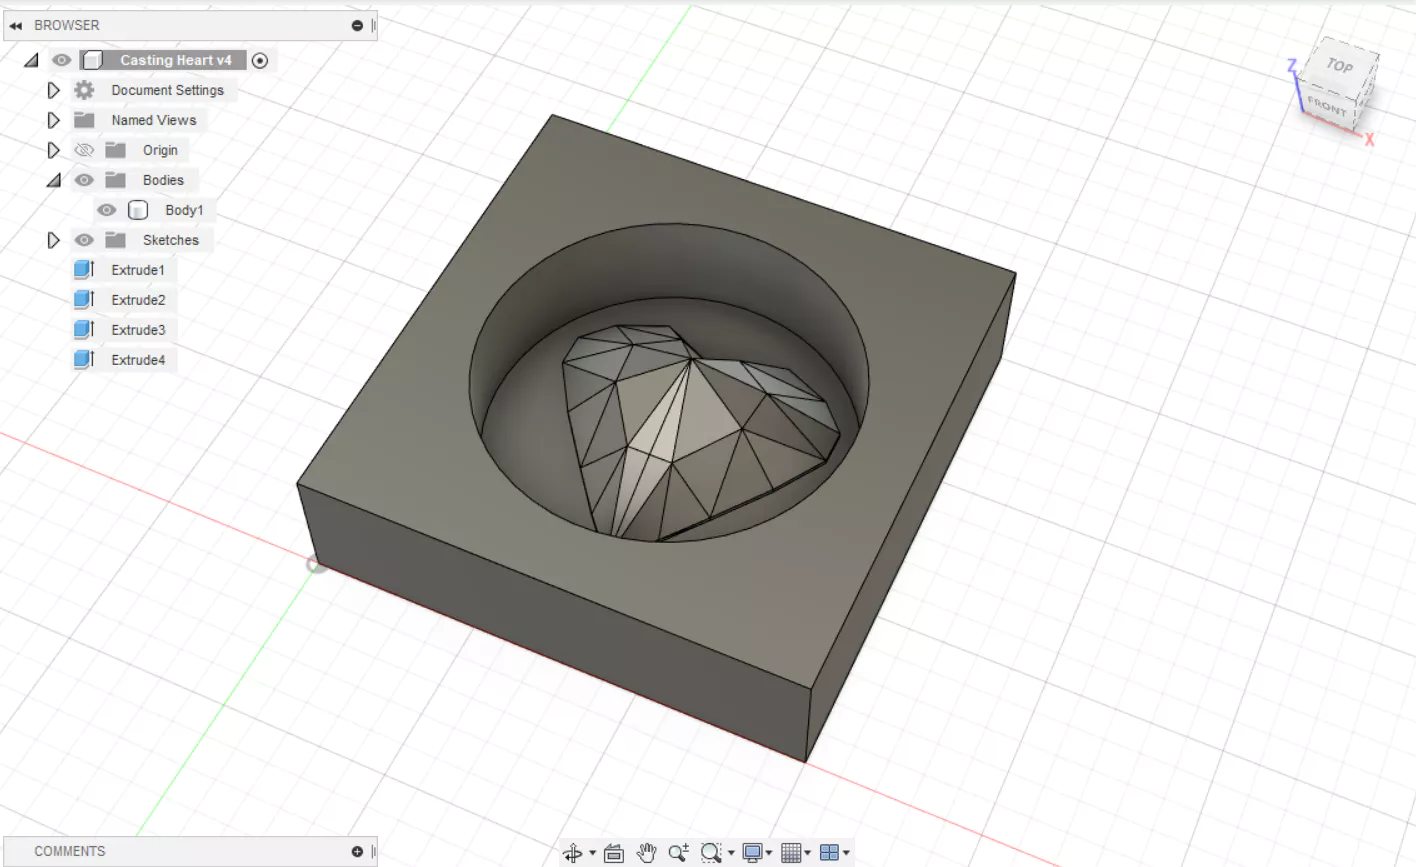Toggle visibility of Casting Heart v4 component

coord(62,60)
